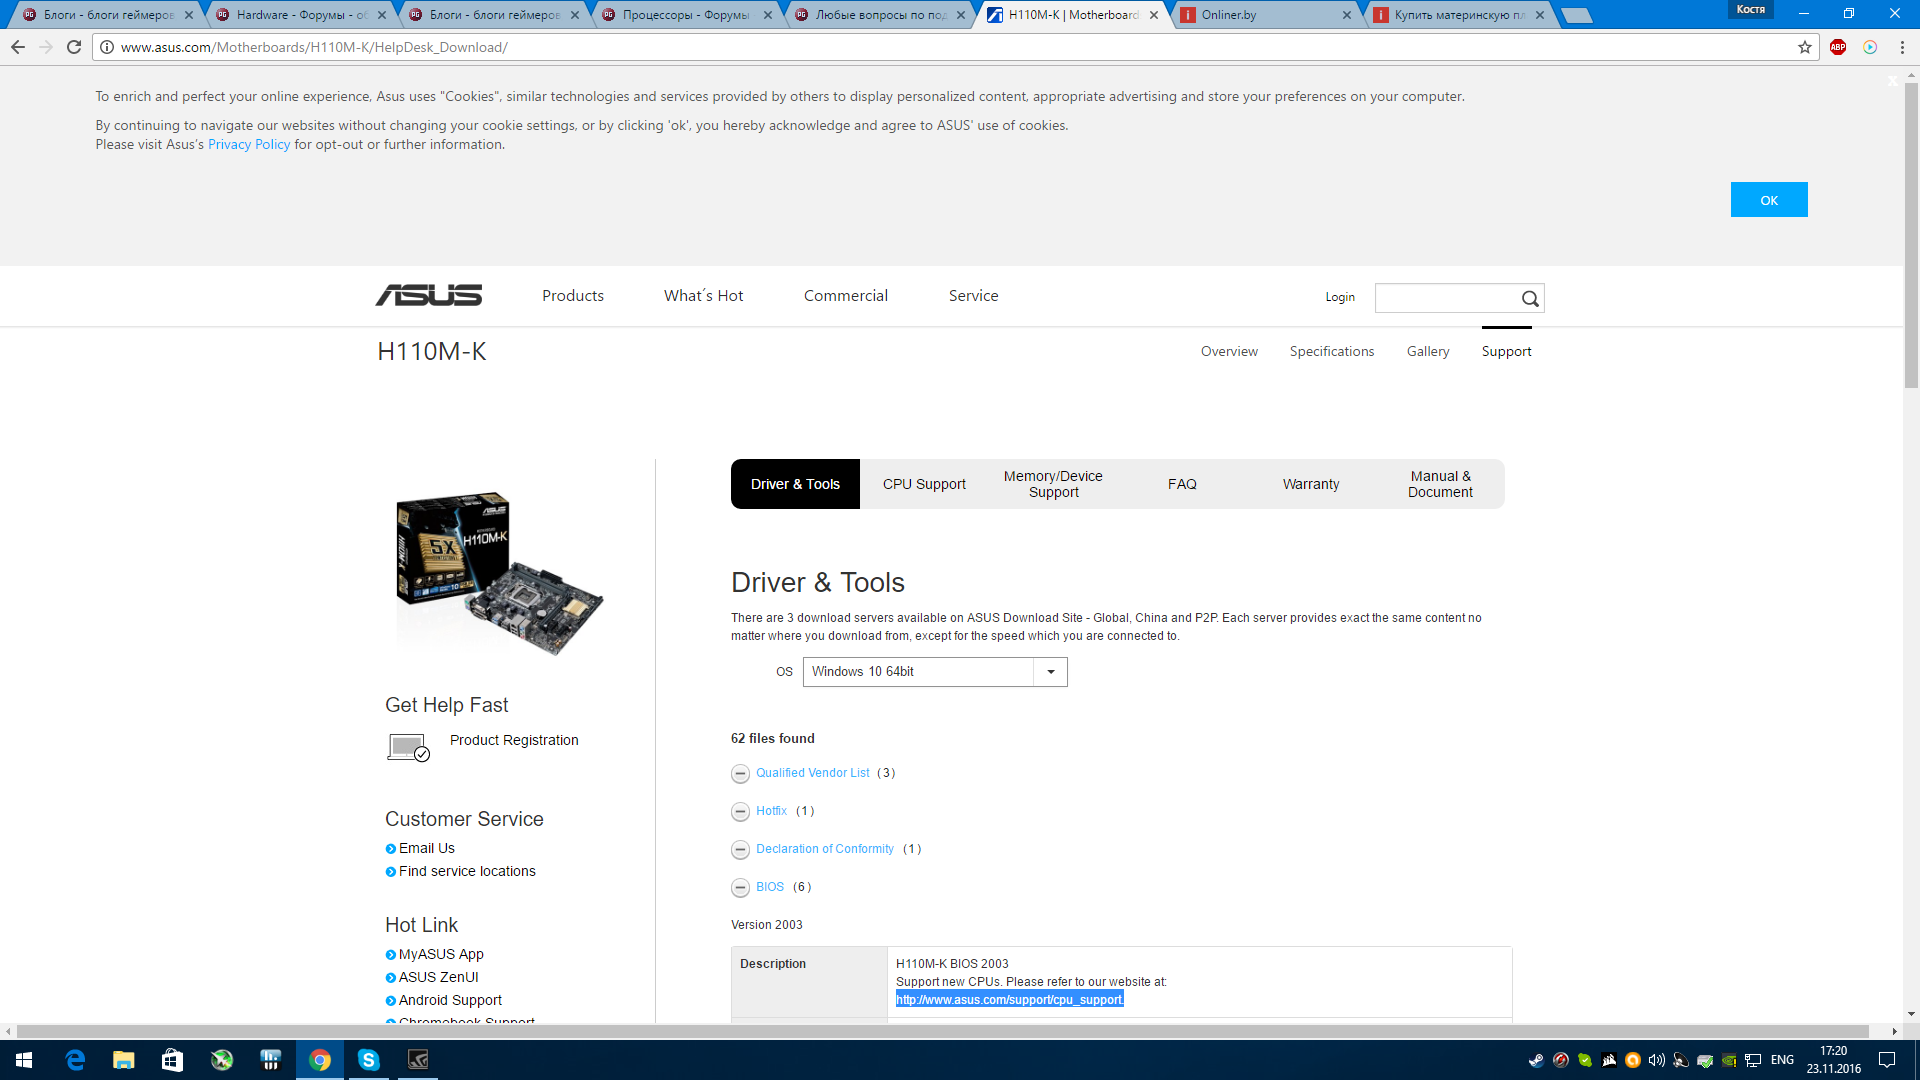Reload the current page
Viewport: 1920px width, 1080px height.
click(74, 47)
